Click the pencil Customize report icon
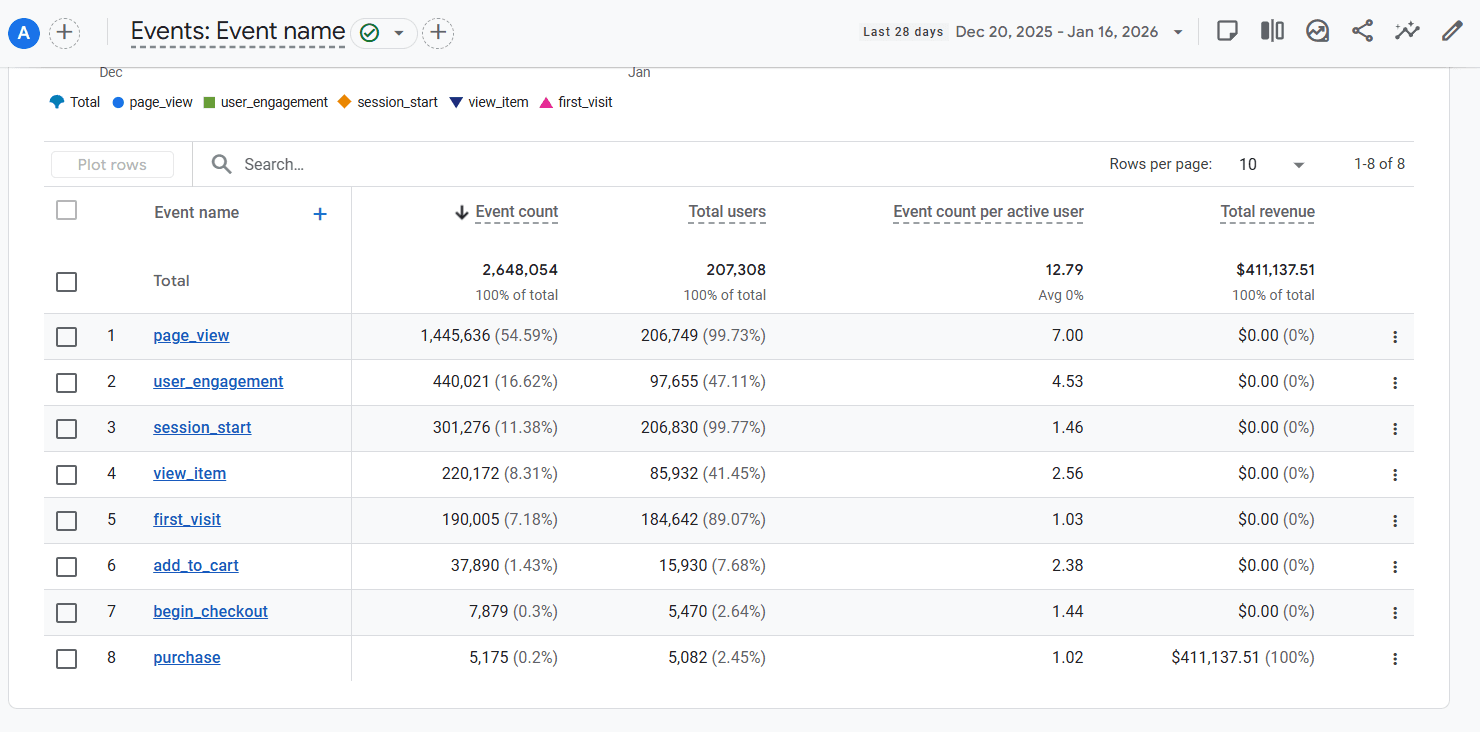 1452,32
